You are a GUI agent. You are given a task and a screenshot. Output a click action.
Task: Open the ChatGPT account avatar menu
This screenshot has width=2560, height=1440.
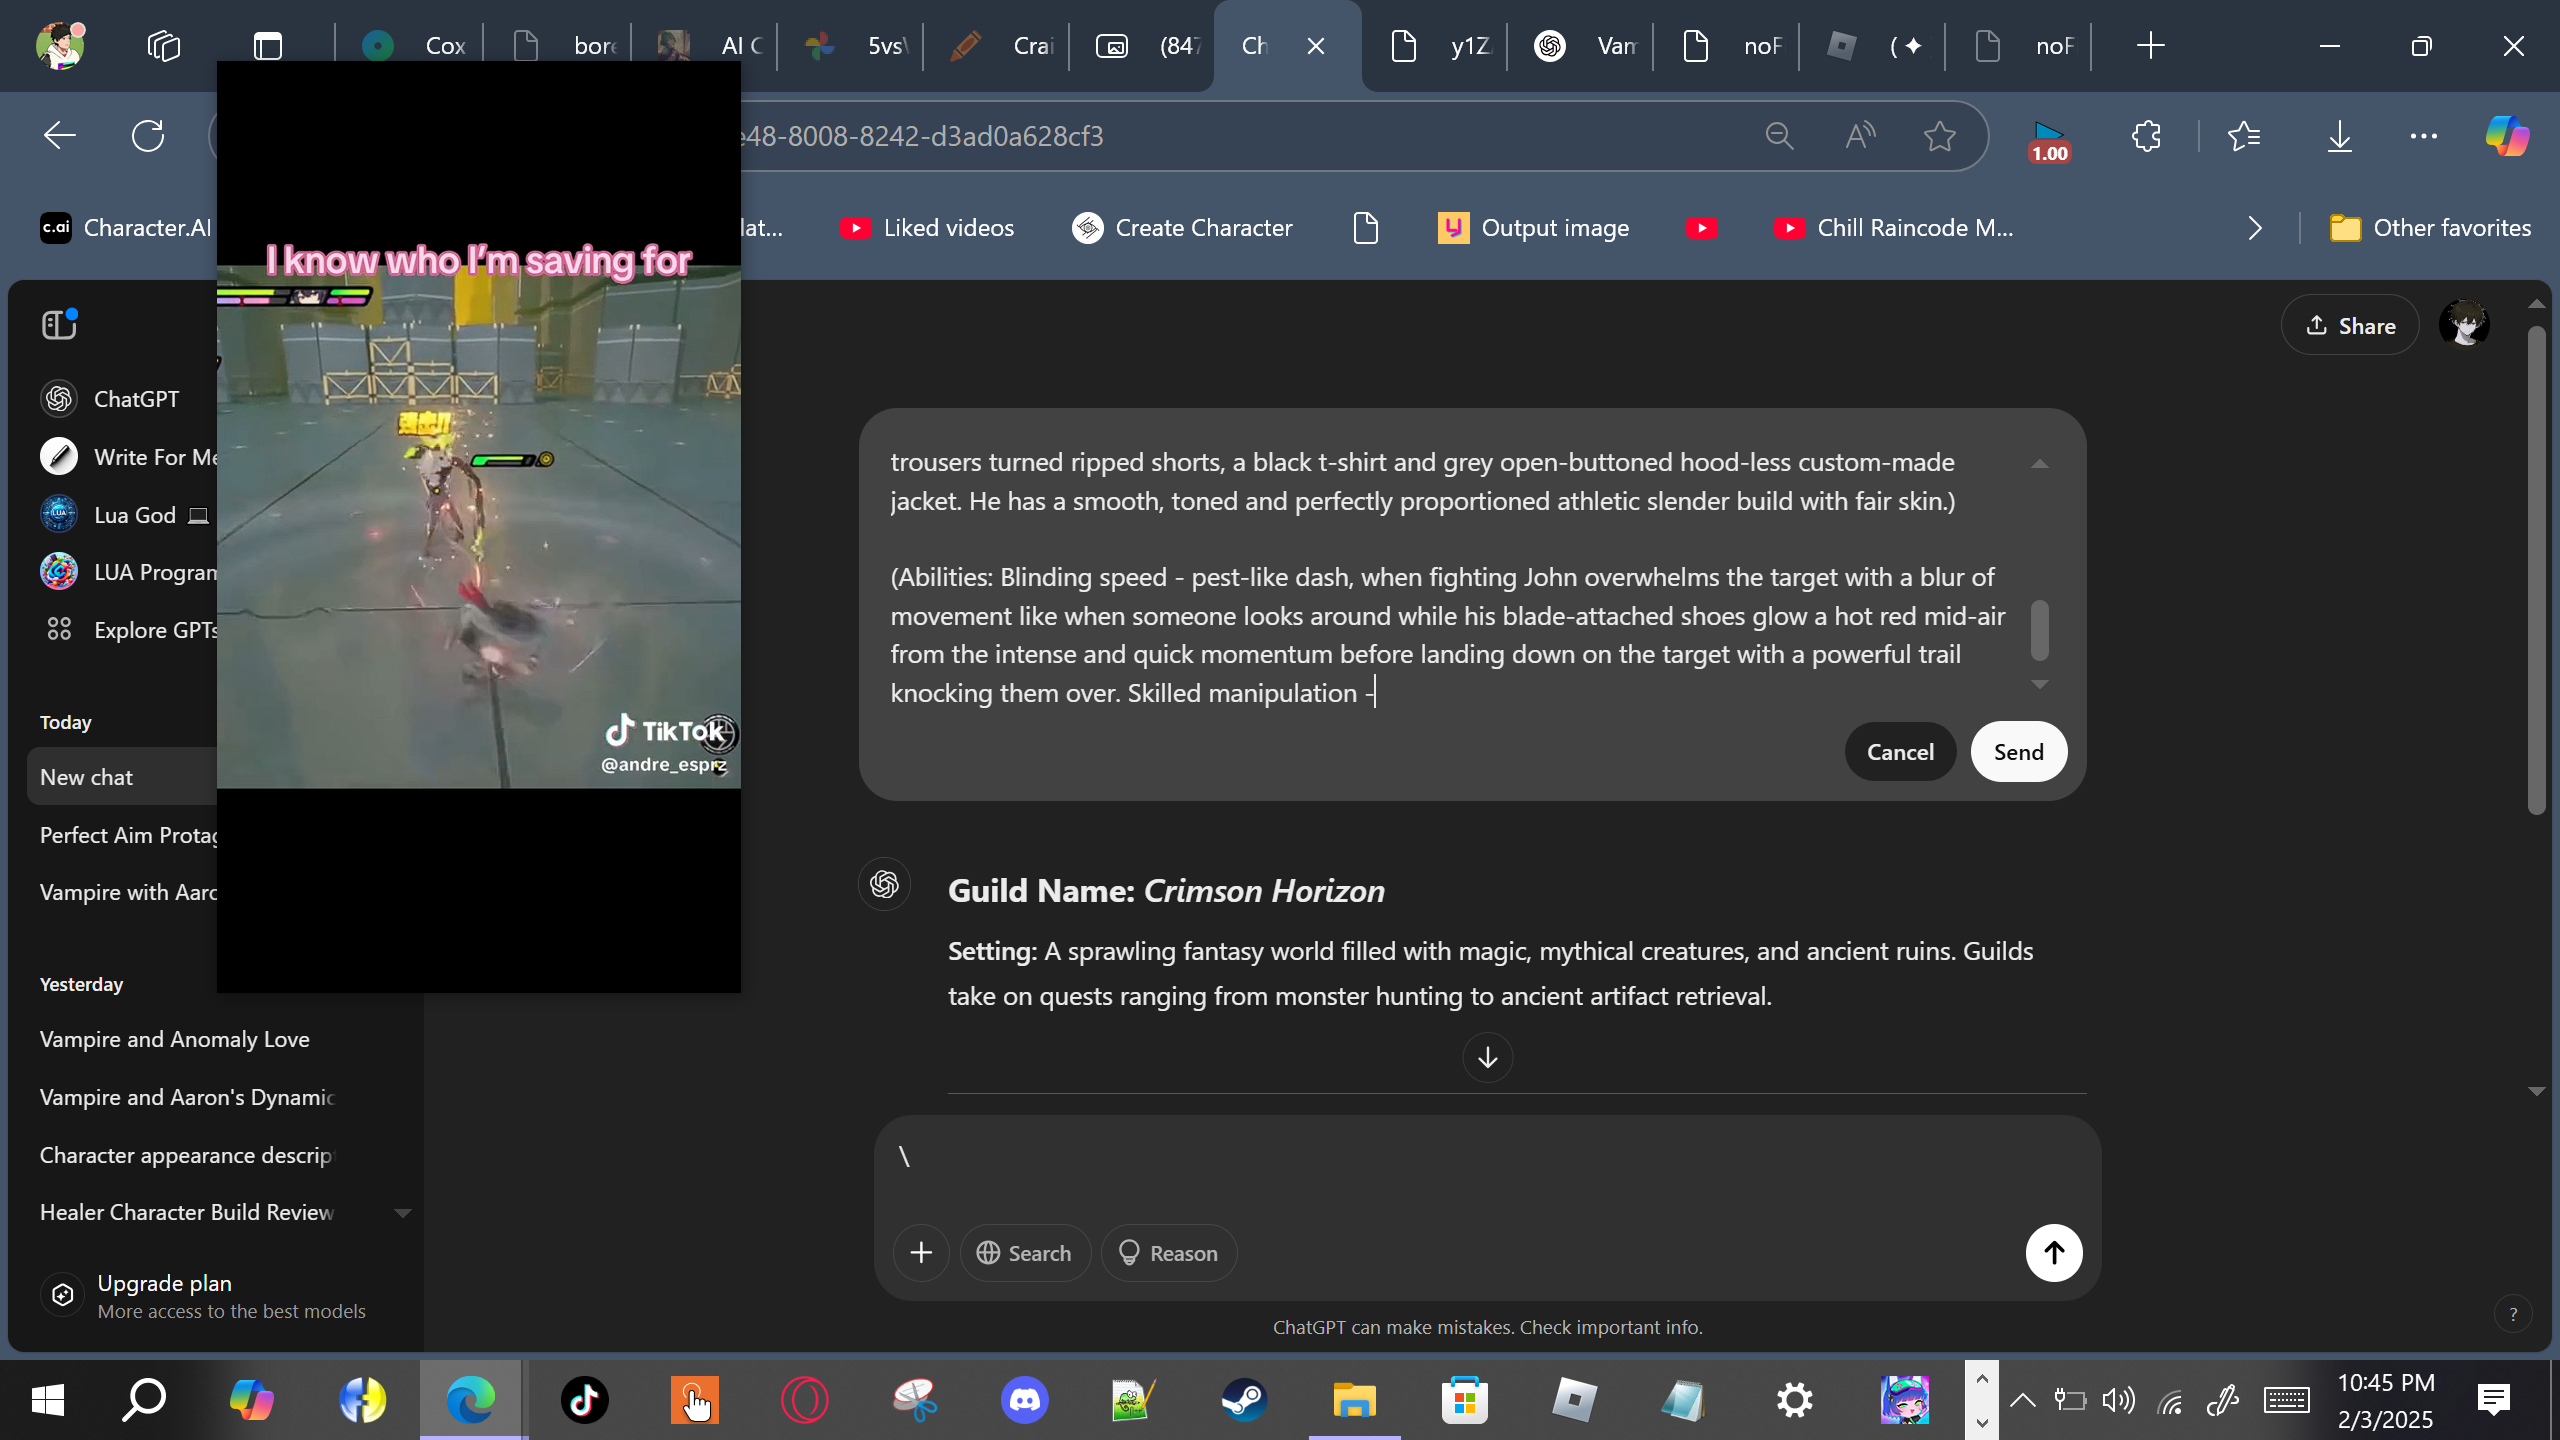2464,325
